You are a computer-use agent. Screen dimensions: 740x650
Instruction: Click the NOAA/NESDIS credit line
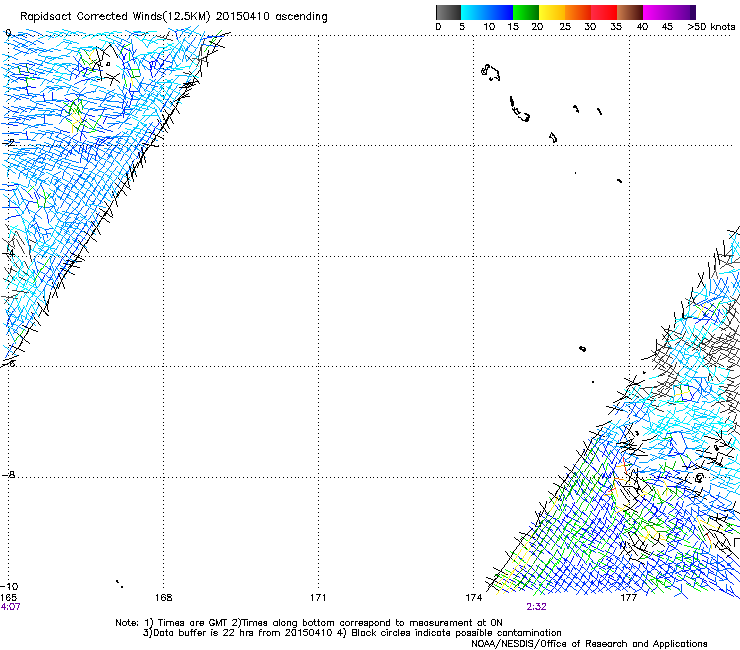coord(589,644)
